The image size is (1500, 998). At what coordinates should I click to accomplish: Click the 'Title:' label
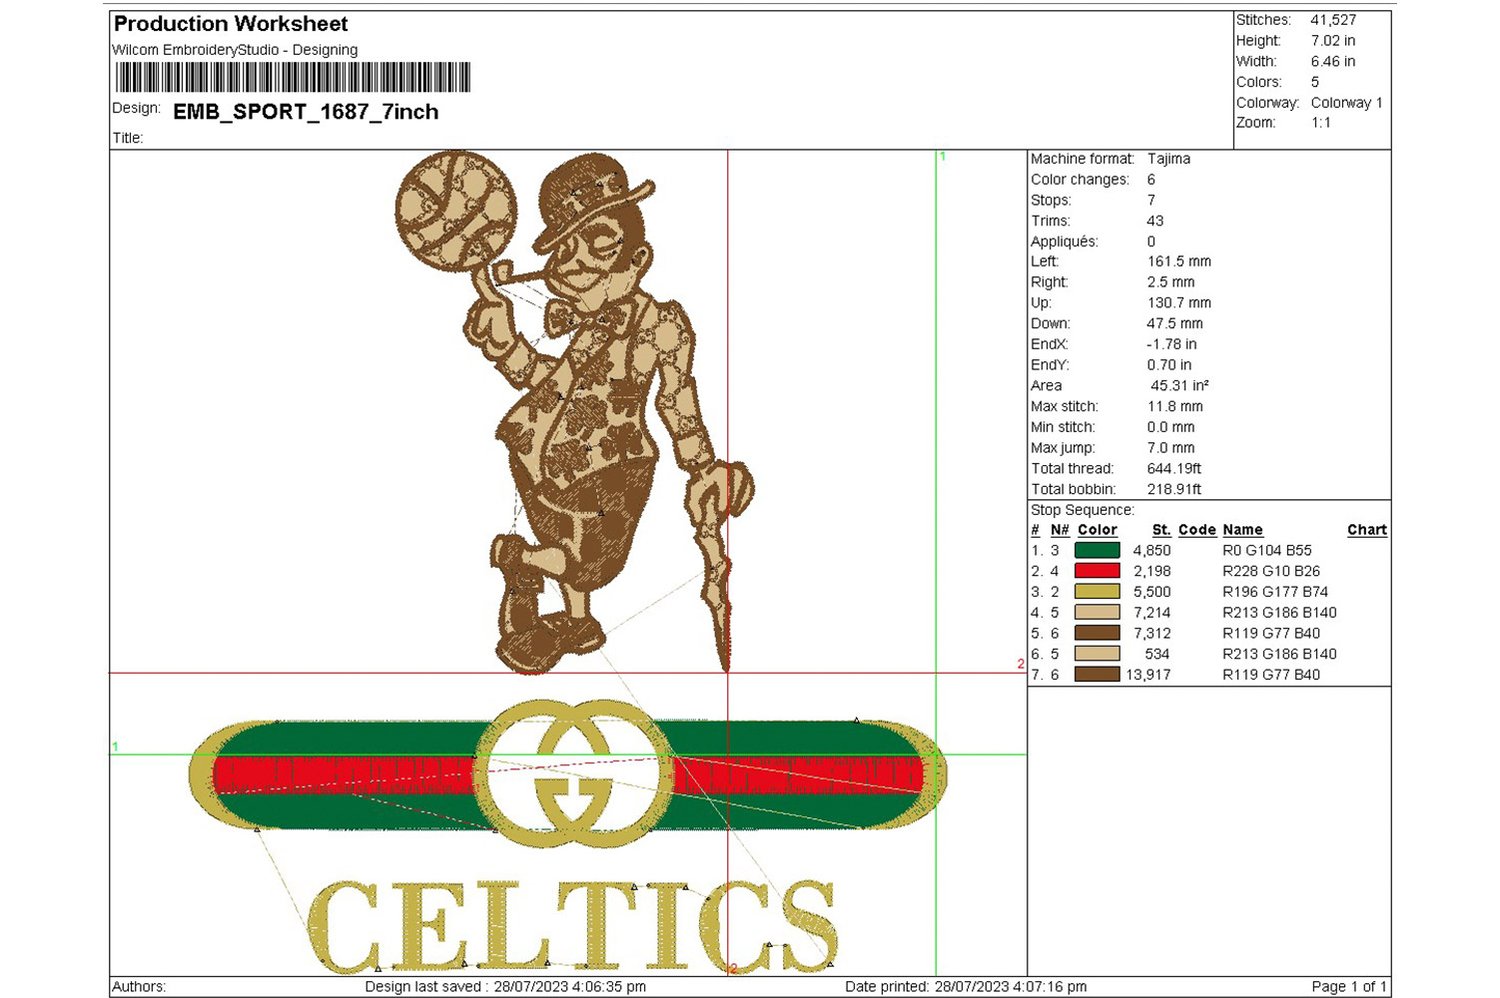[x=128, y=138]
